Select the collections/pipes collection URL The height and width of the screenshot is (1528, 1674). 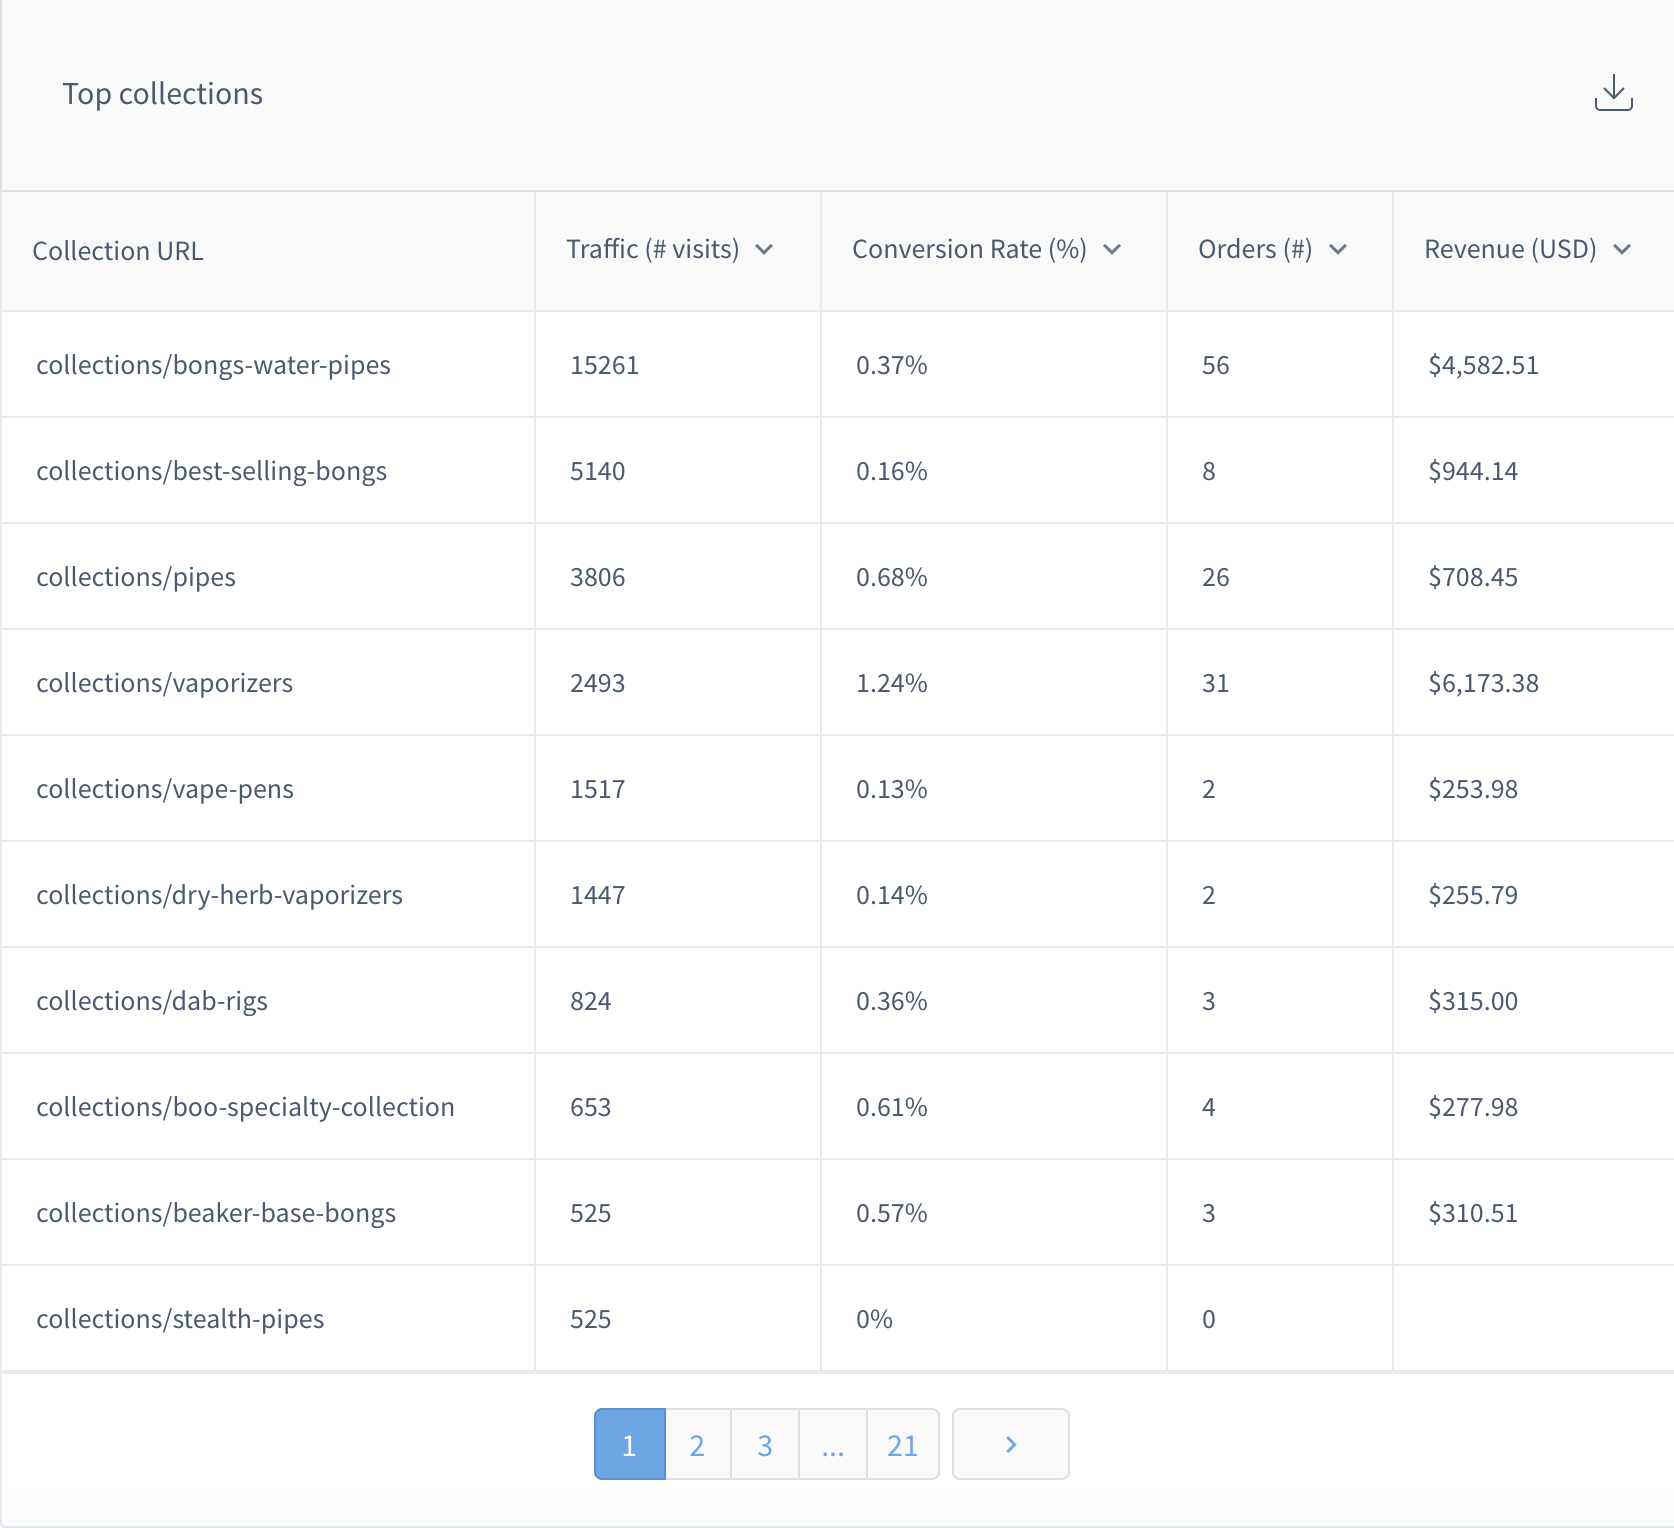136,576
